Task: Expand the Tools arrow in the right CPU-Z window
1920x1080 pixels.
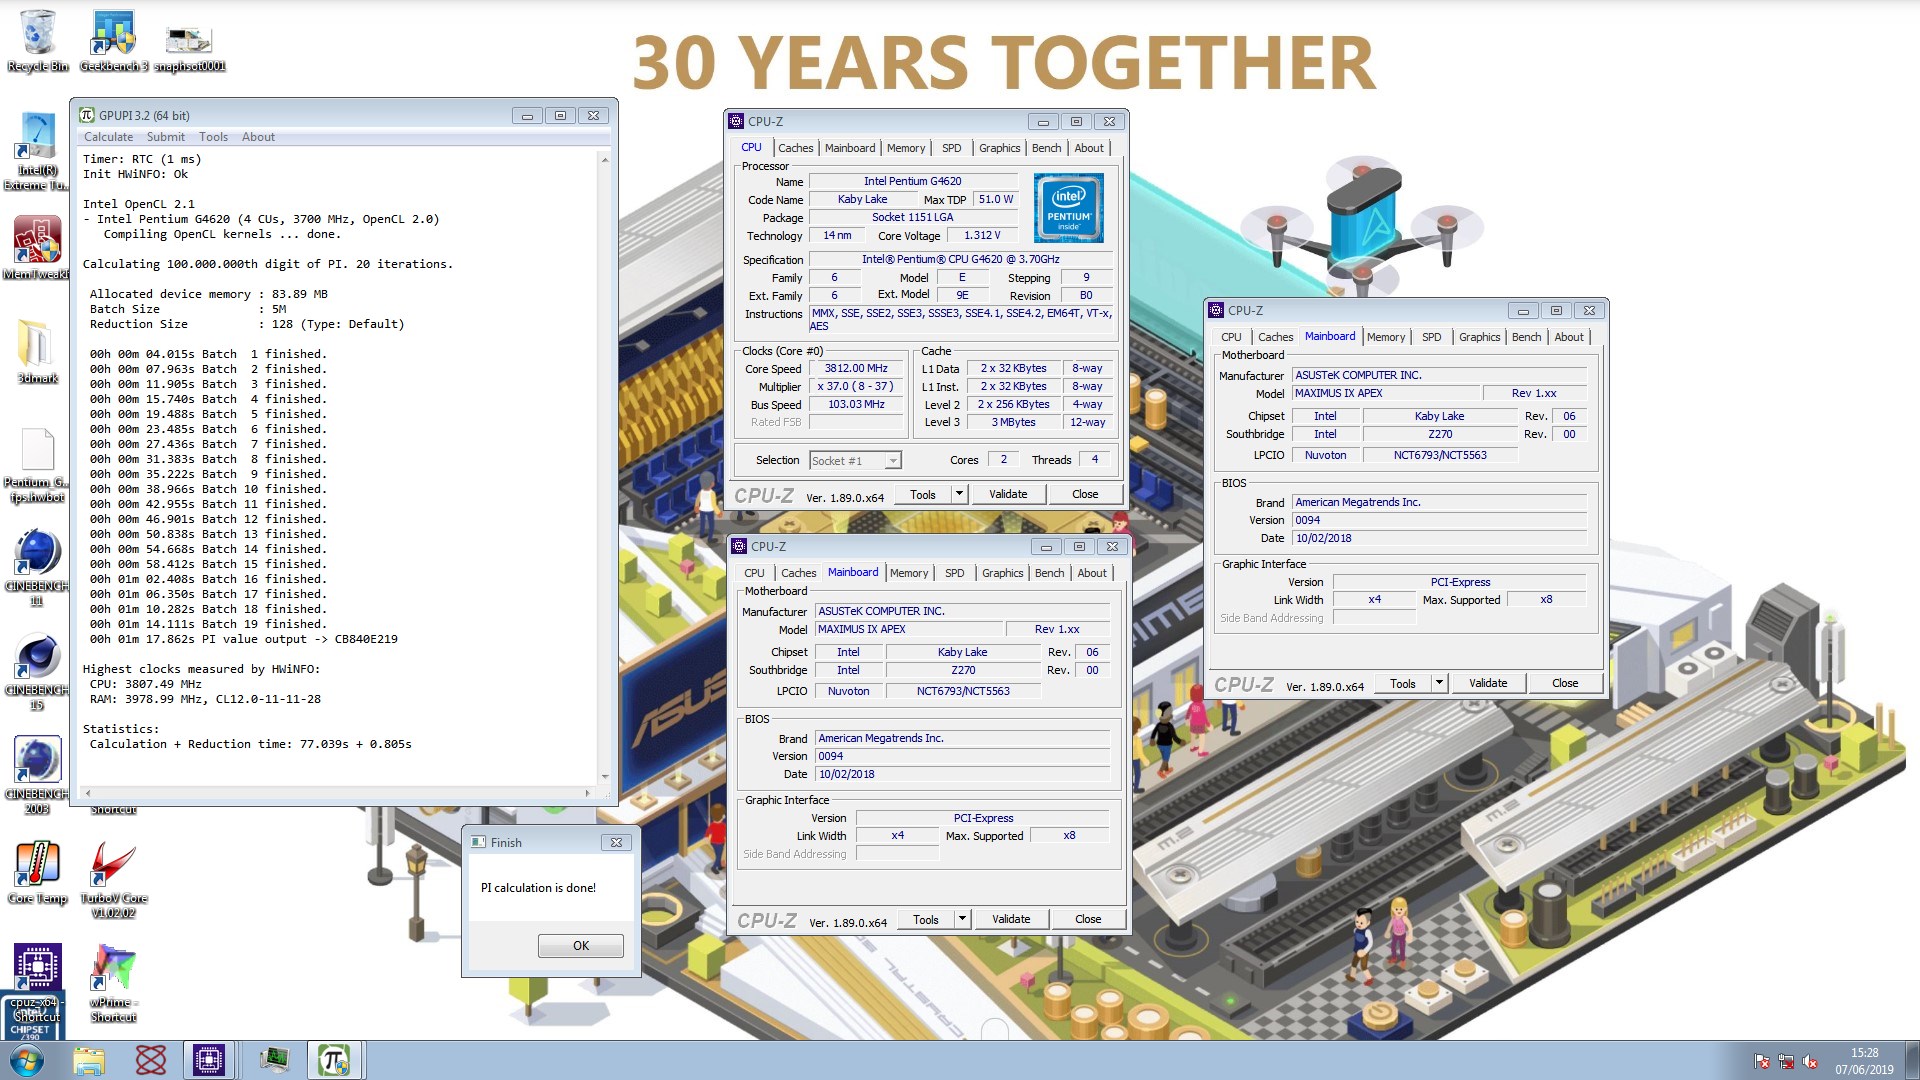Action: [x=1439, y=683]
